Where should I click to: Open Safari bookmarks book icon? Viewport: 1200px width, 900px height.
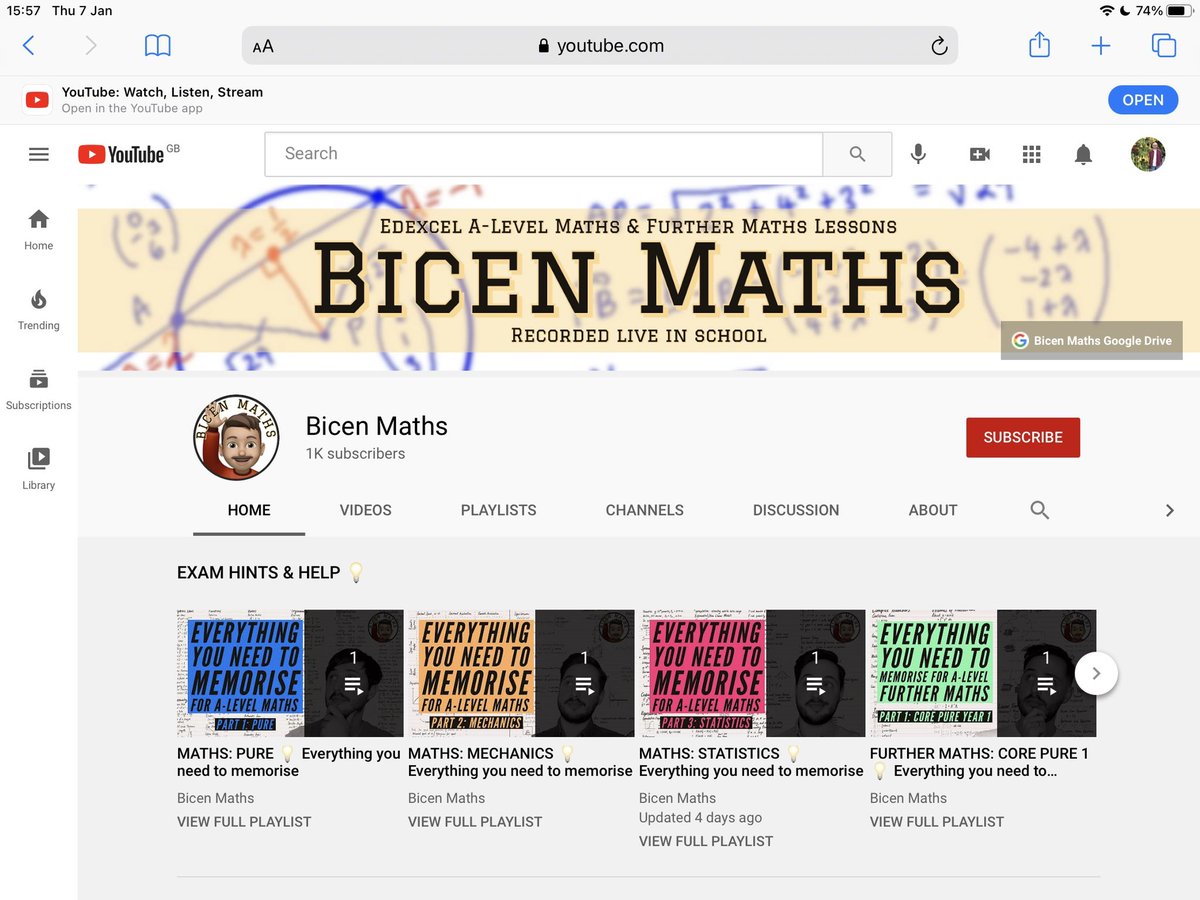158,45
